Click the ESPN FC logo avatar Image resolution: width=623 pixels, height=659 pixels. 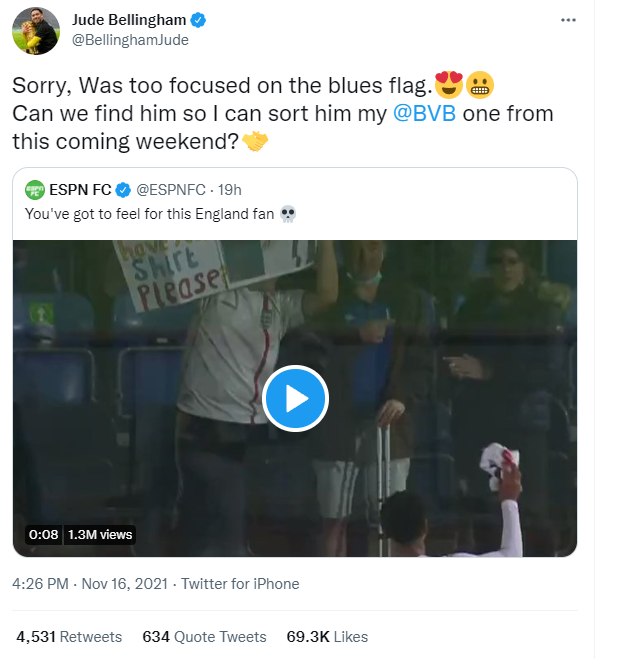point(35,190)
